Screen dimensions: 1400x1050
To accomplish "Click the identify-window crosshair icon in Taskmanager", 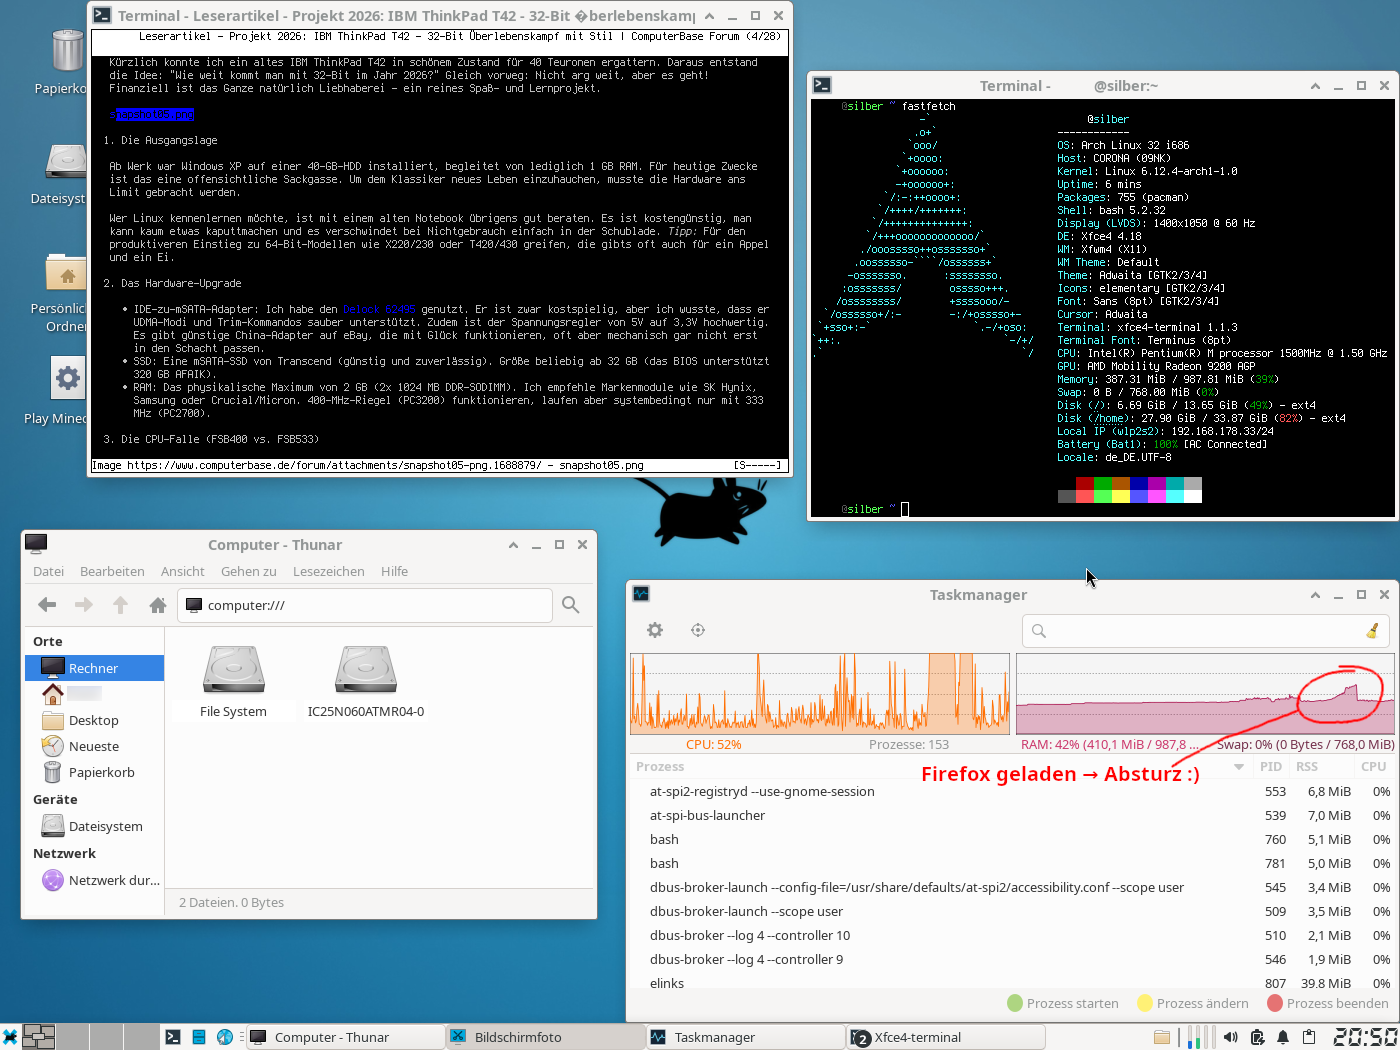I will pos(698,630).
